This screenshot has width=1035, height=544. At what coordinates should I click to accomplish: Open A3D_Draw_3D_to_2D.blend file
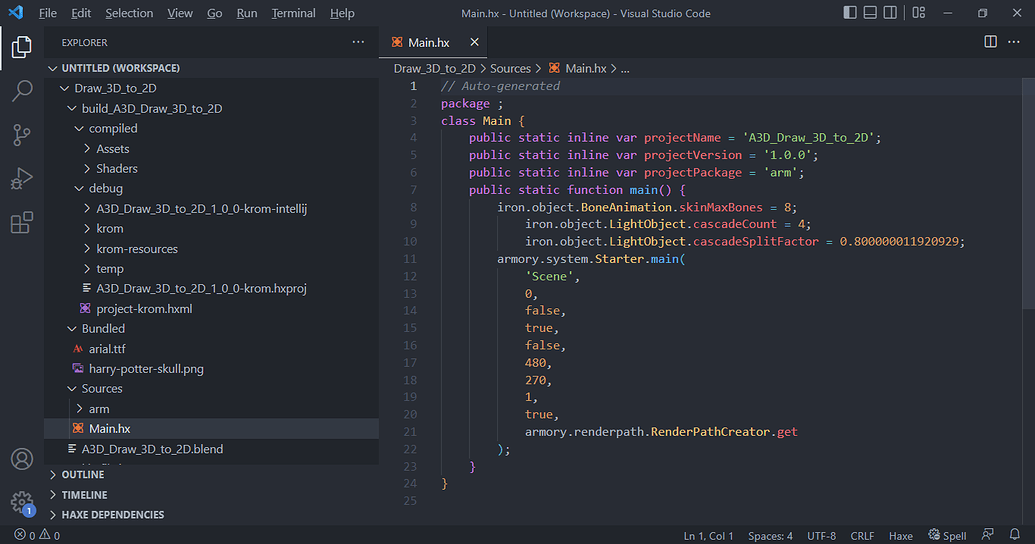click(211, 449)
